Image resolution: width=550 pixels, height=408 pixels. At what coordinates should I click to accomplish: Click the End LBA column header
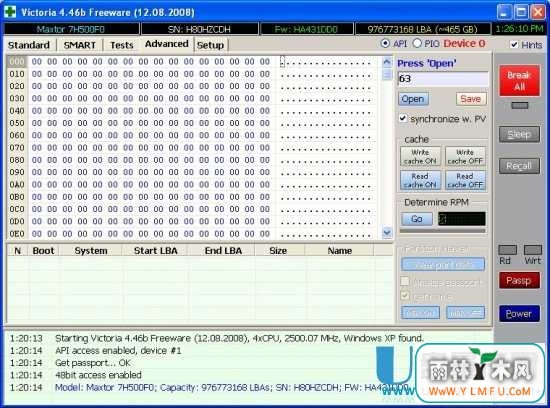(223, 250)
